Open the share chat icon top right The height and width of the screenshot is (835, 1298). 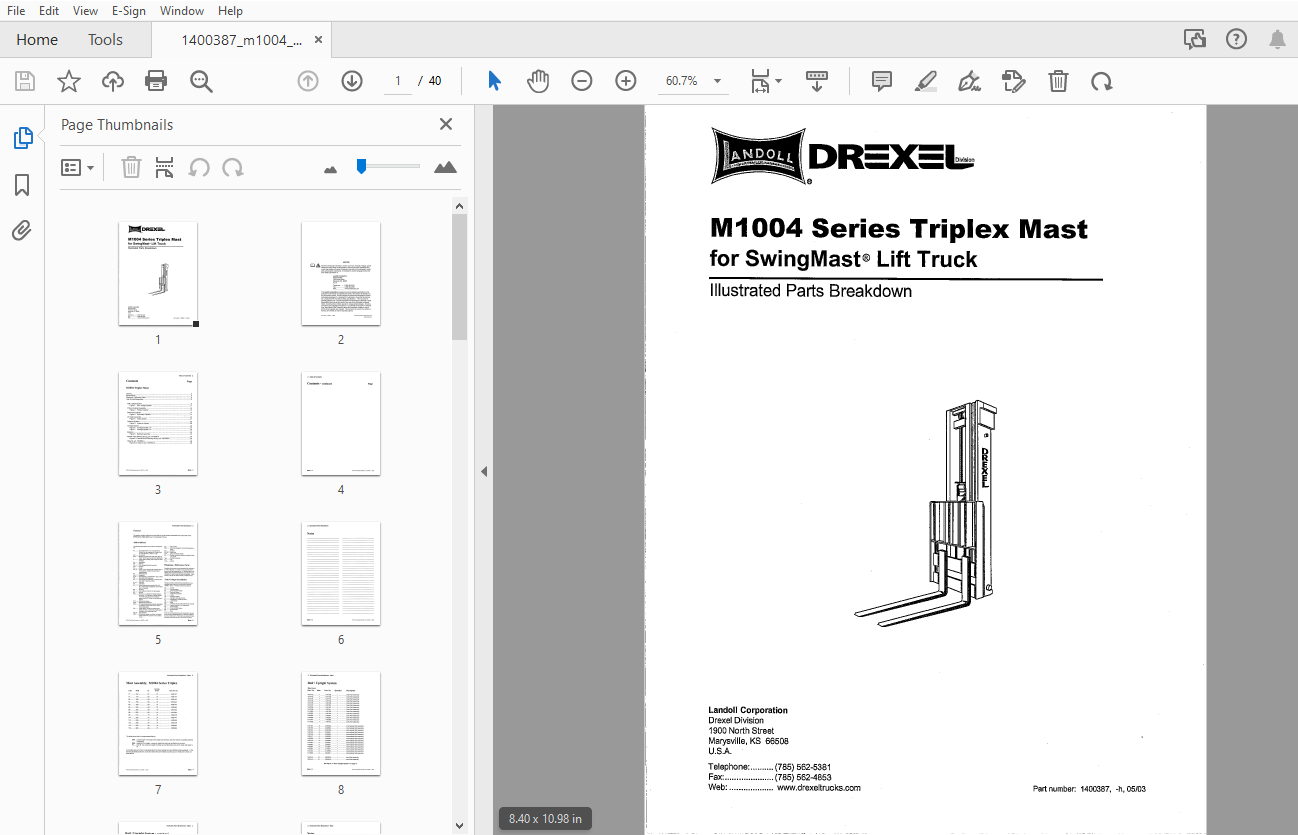1194,39
